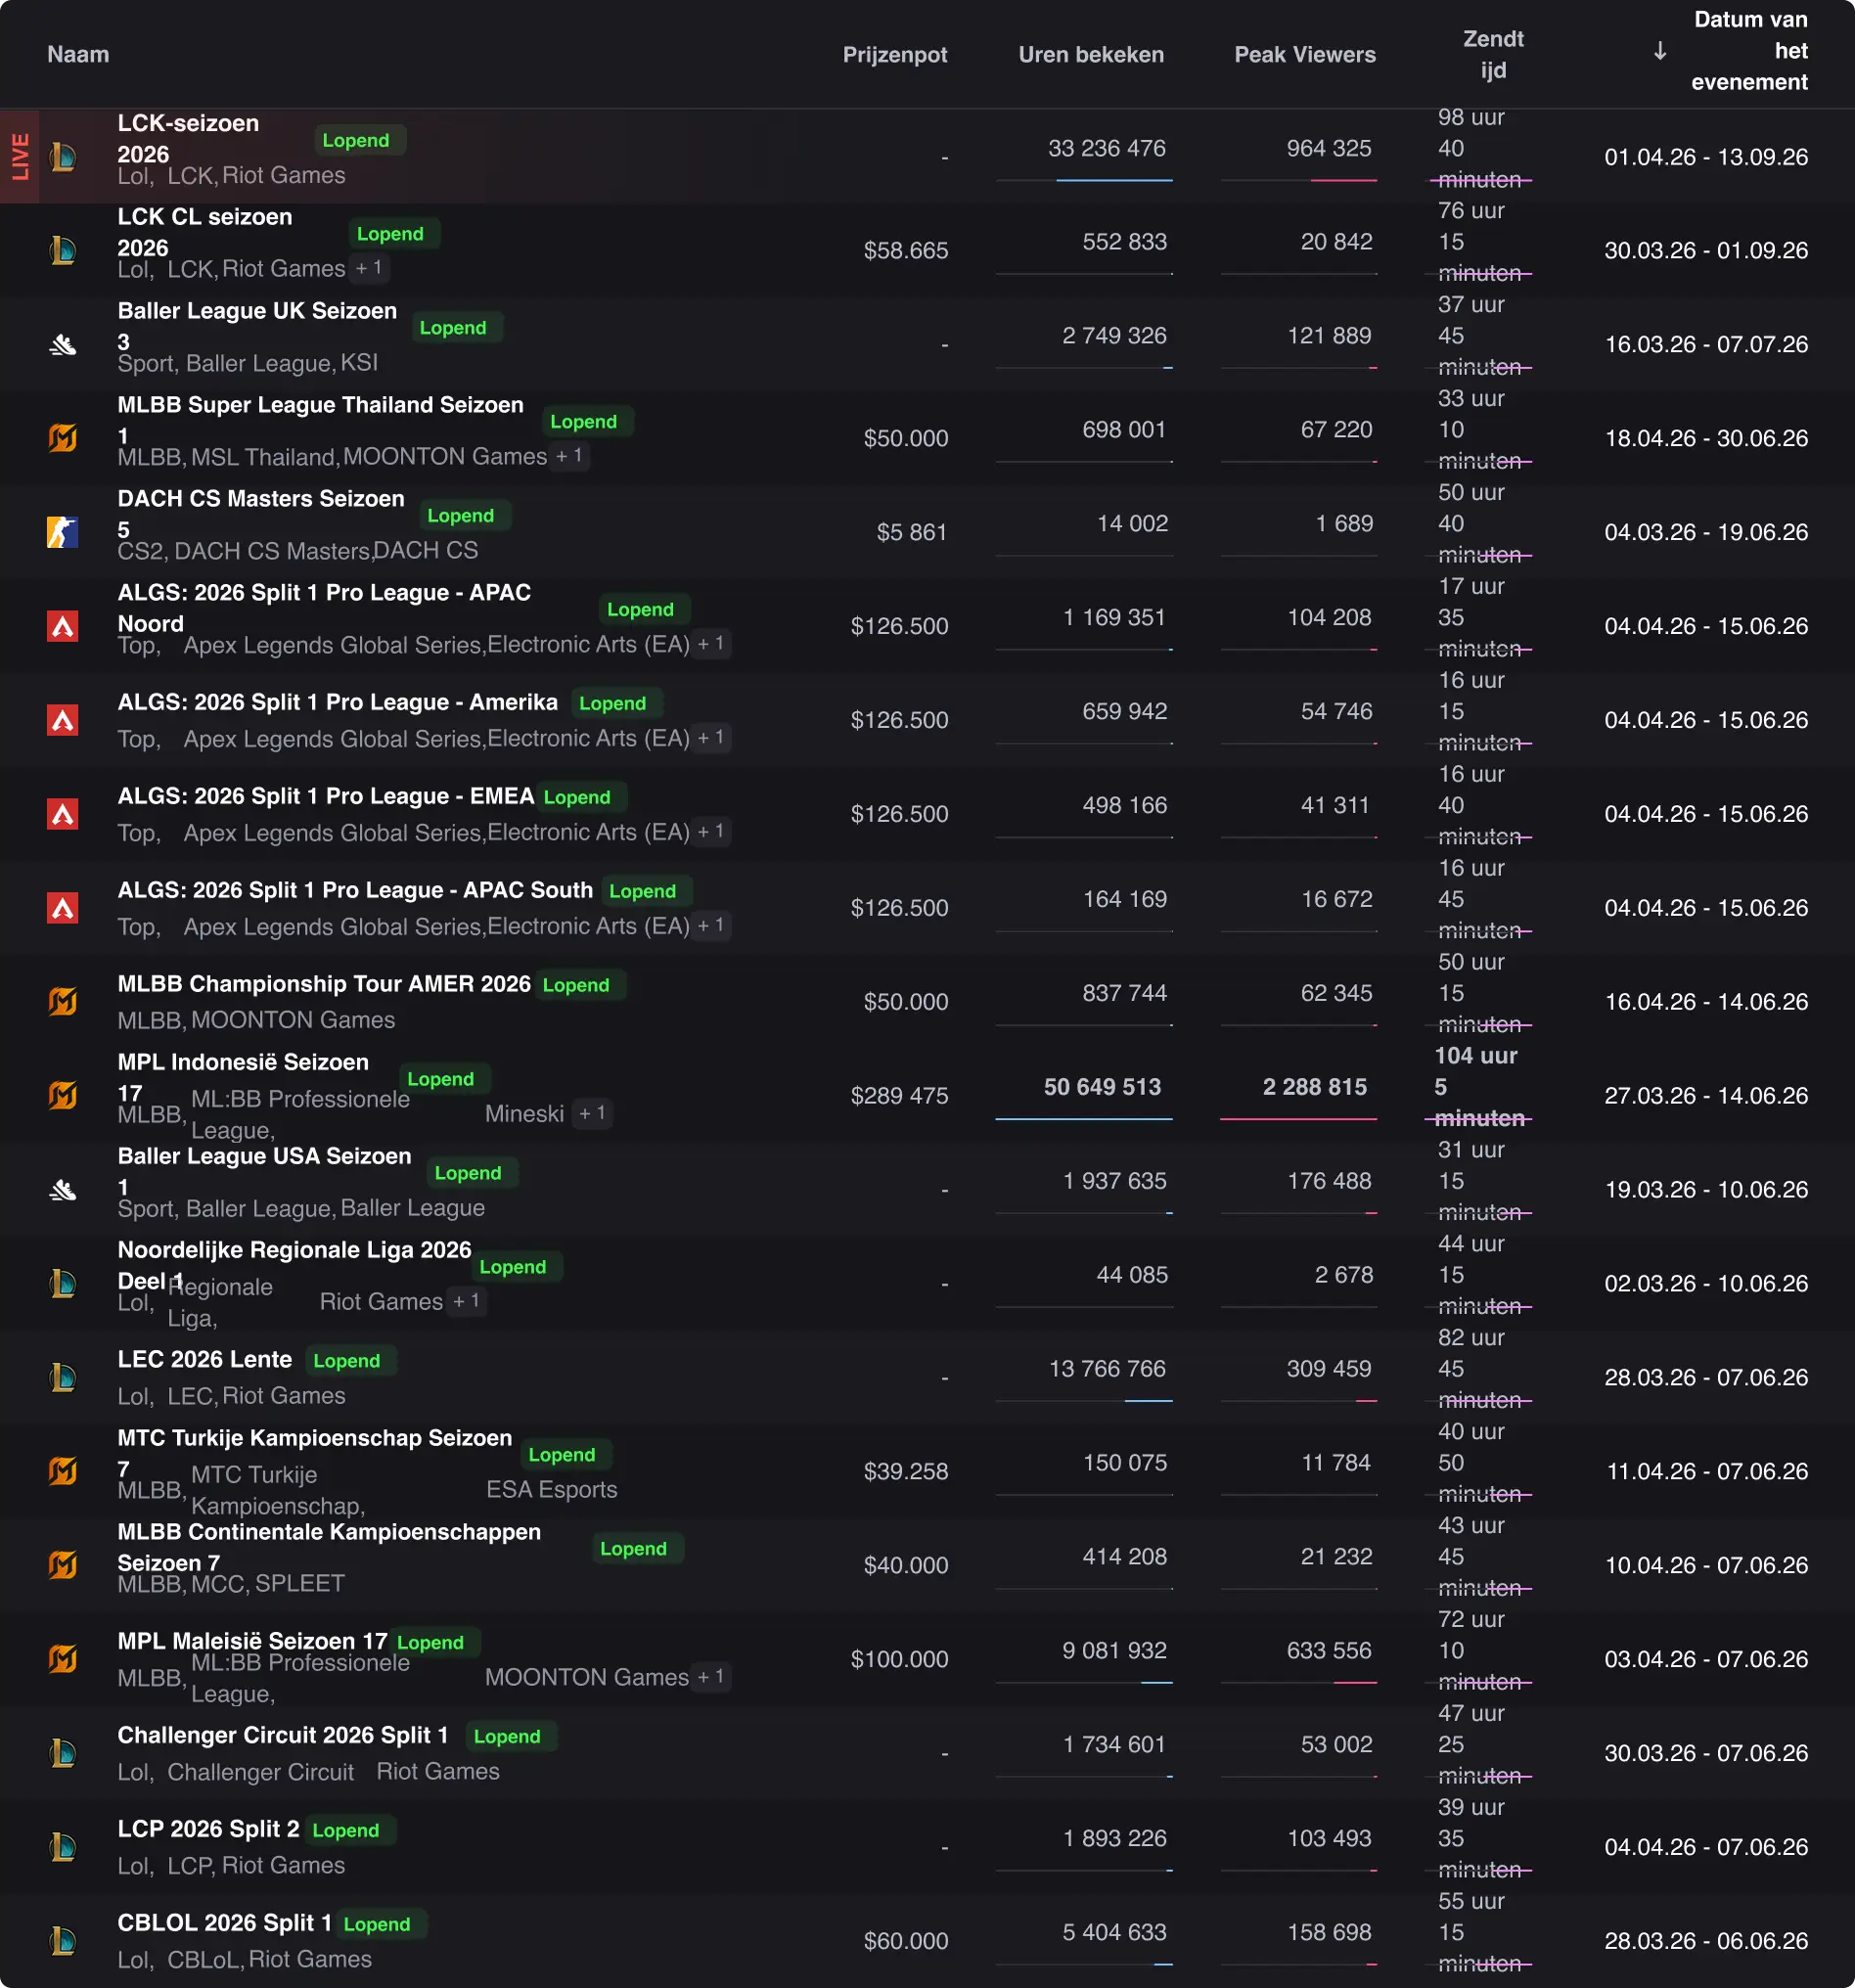Sort by Datum van het evenement header
The height and width of the screenshot is (1988, 1855).
1750,51
